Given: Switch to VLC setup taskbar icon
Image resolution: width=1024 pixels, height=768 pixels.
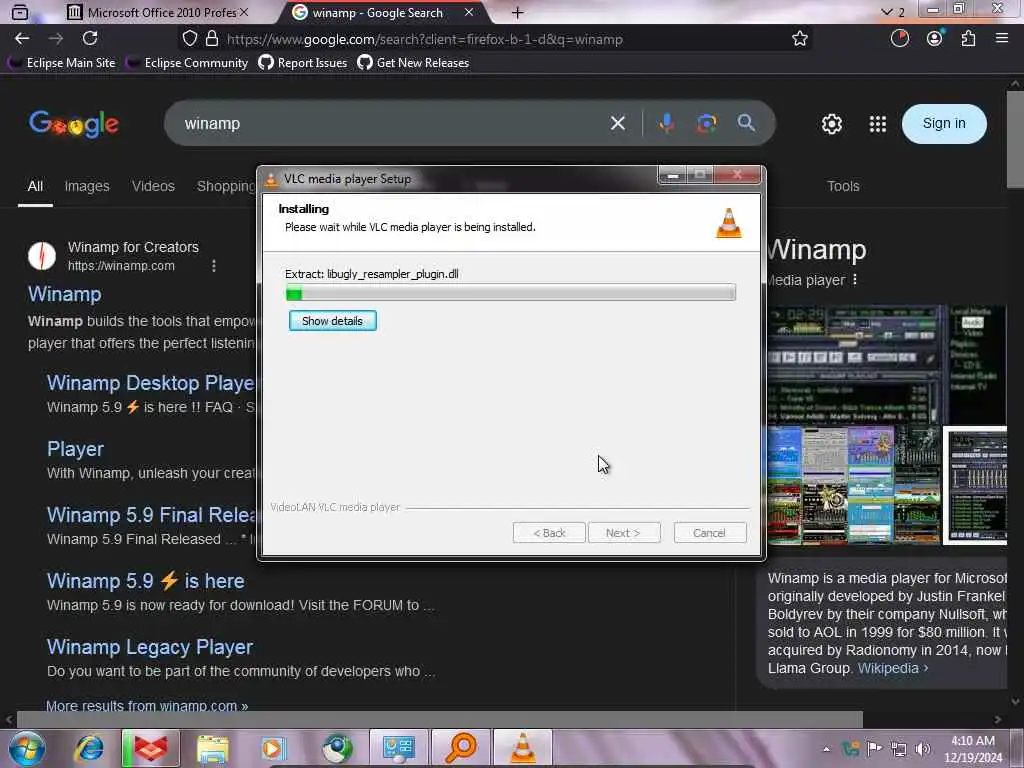Looking at the screenshot, I should pos(522,748).
